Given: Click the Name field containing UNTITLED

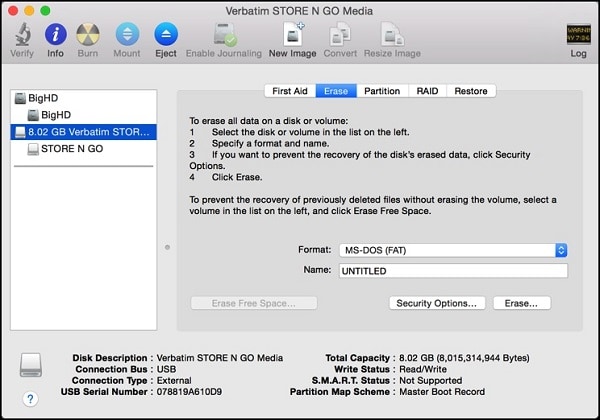Looking at the screenshot, I should tap(453, 271).
